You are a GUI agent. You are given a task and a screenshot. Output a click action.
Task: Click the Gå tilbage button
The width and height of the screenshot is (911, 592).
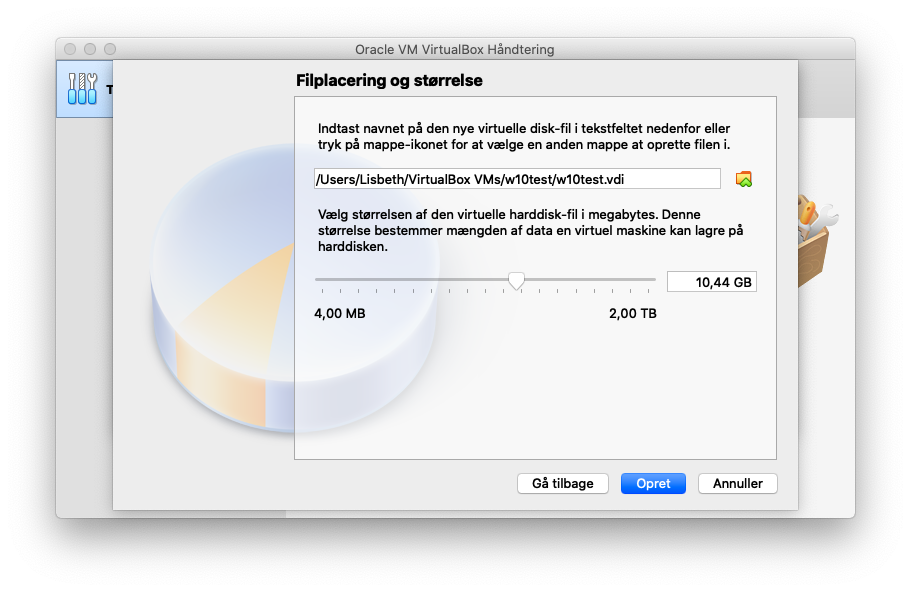tap(562, 483)
